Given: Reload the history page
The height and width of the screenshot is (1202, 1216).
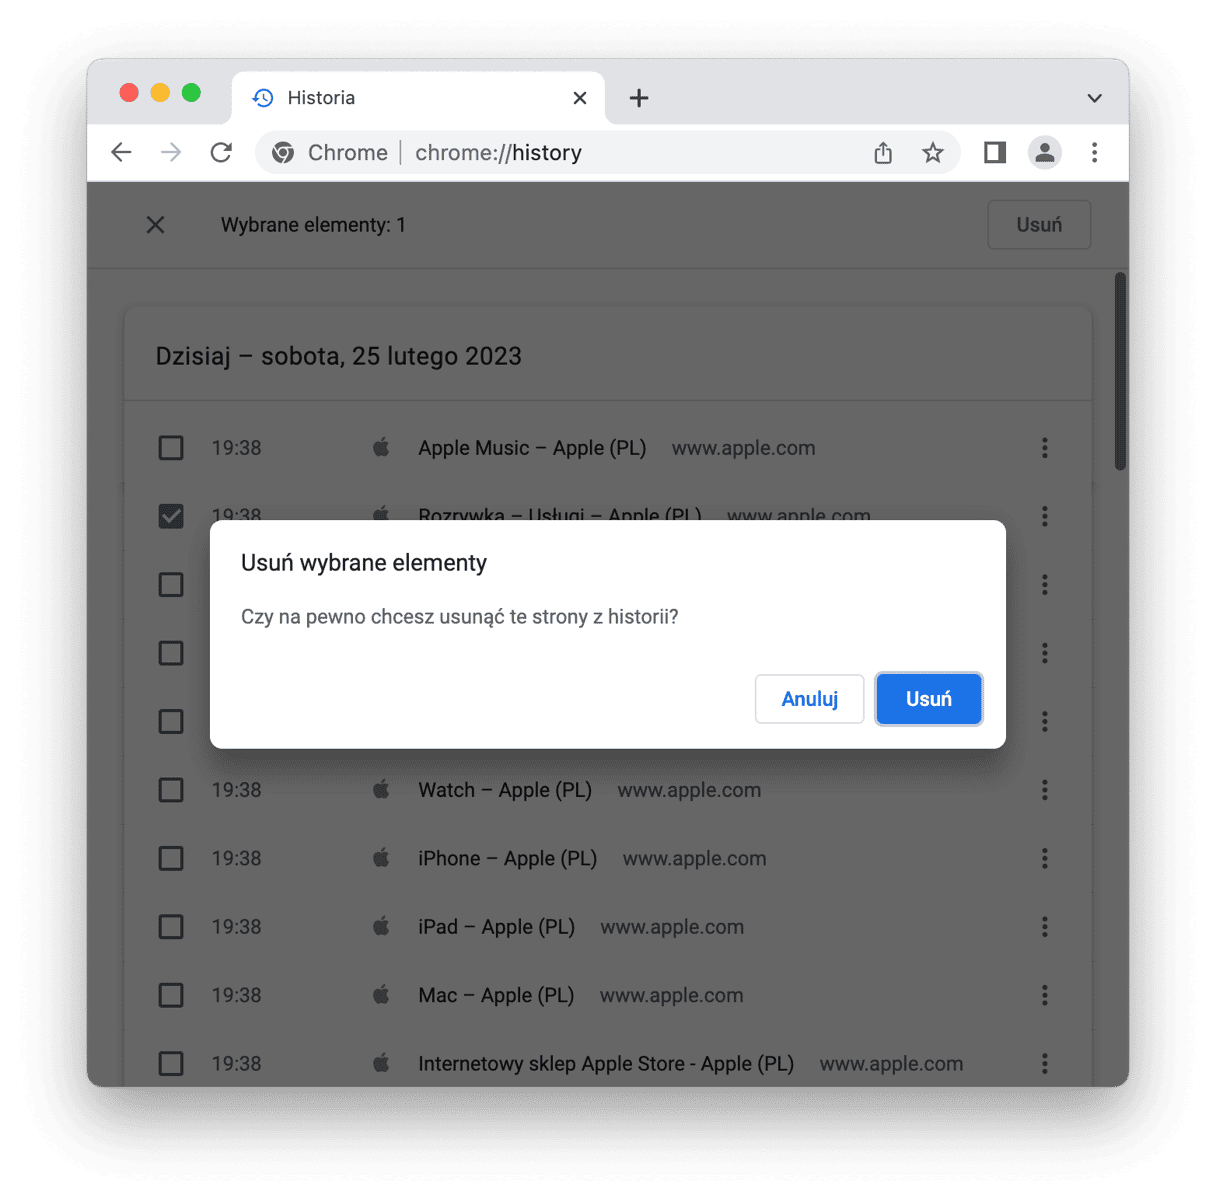Looking at the screenshot, I should coord(221,152).
